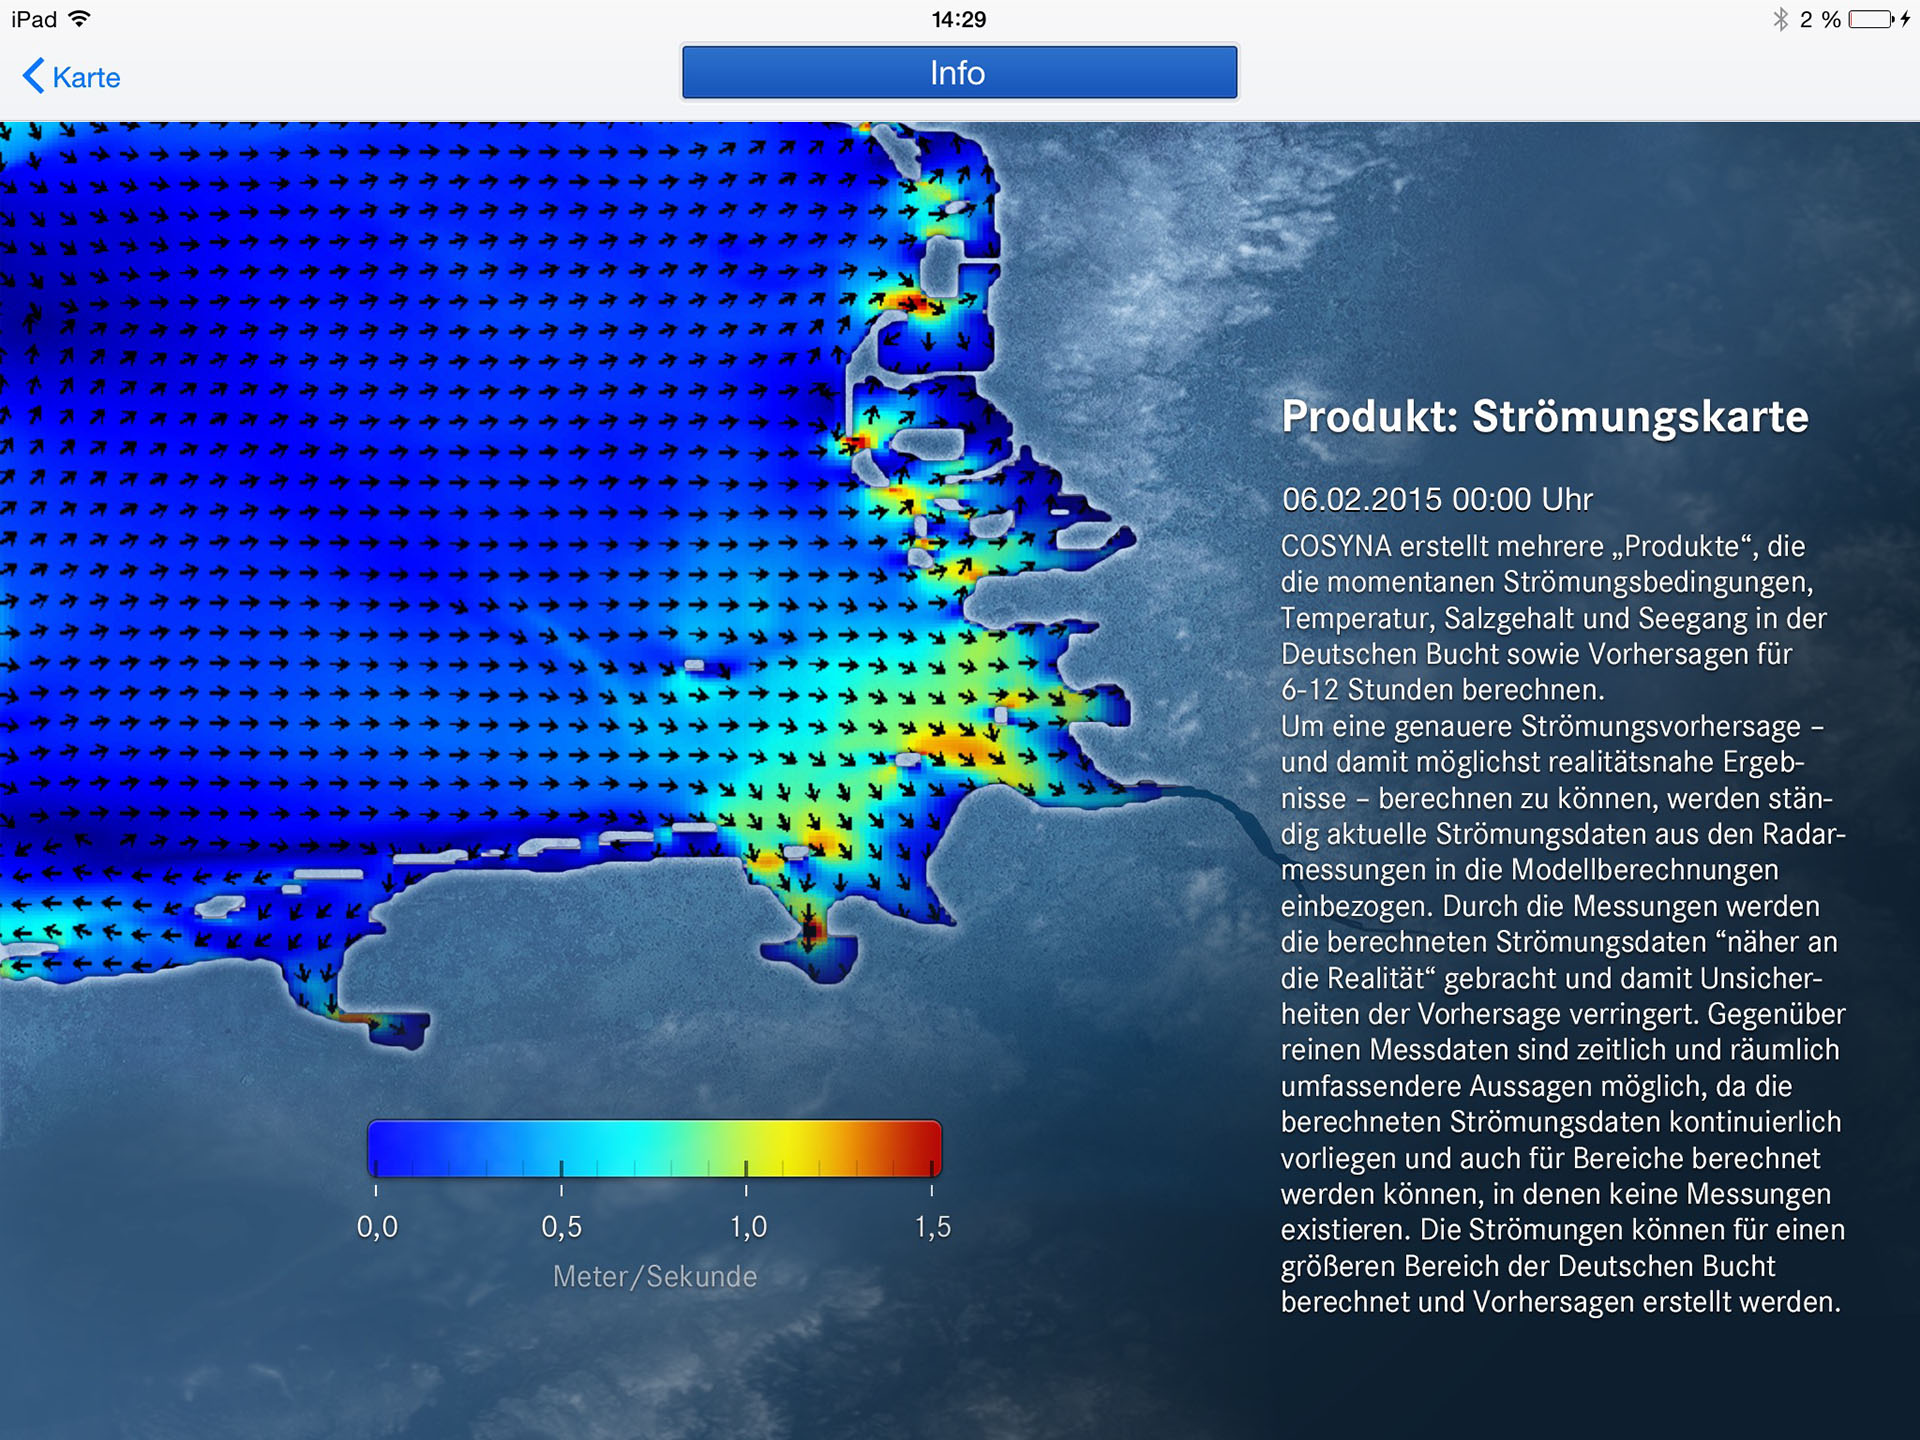Go back to Karte
This screenshot has height=1440, width=1920.
click(86, 77)
